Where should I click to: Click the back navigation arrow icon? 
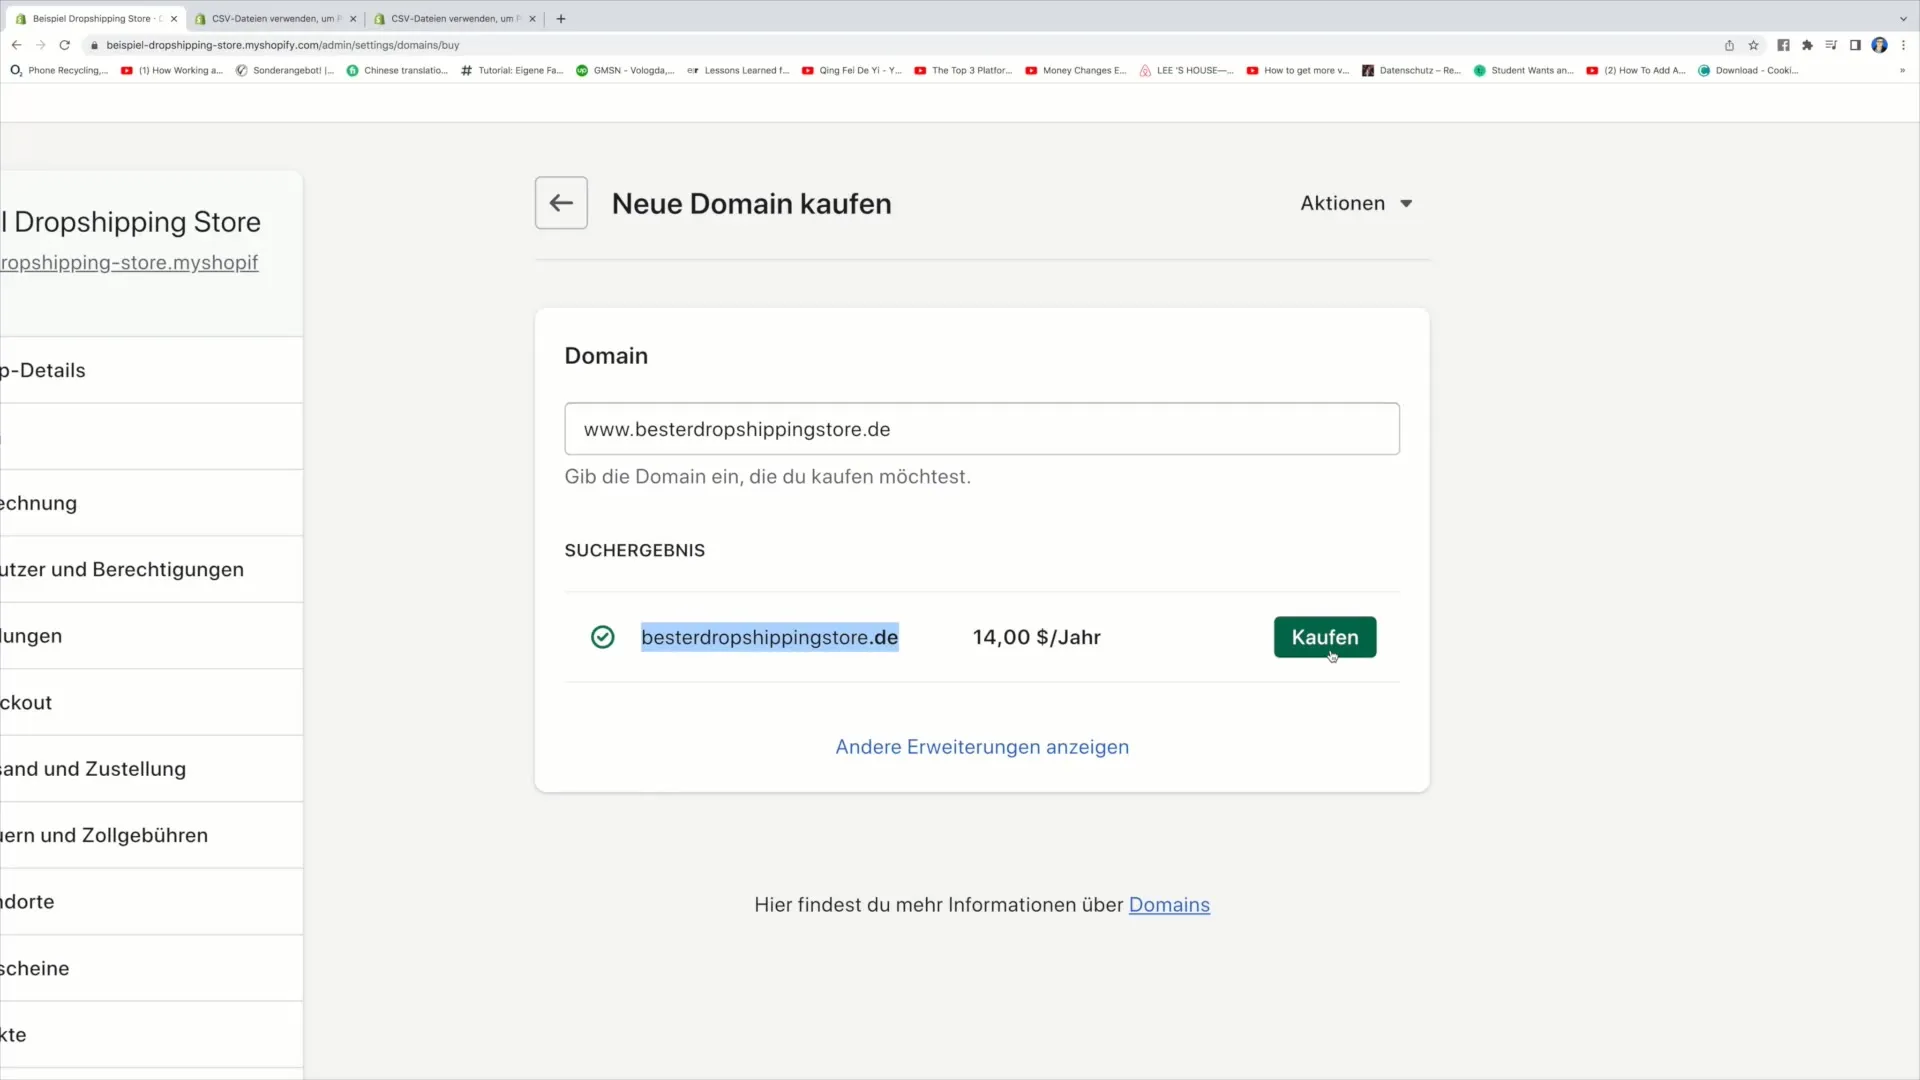tap(559, 202)
